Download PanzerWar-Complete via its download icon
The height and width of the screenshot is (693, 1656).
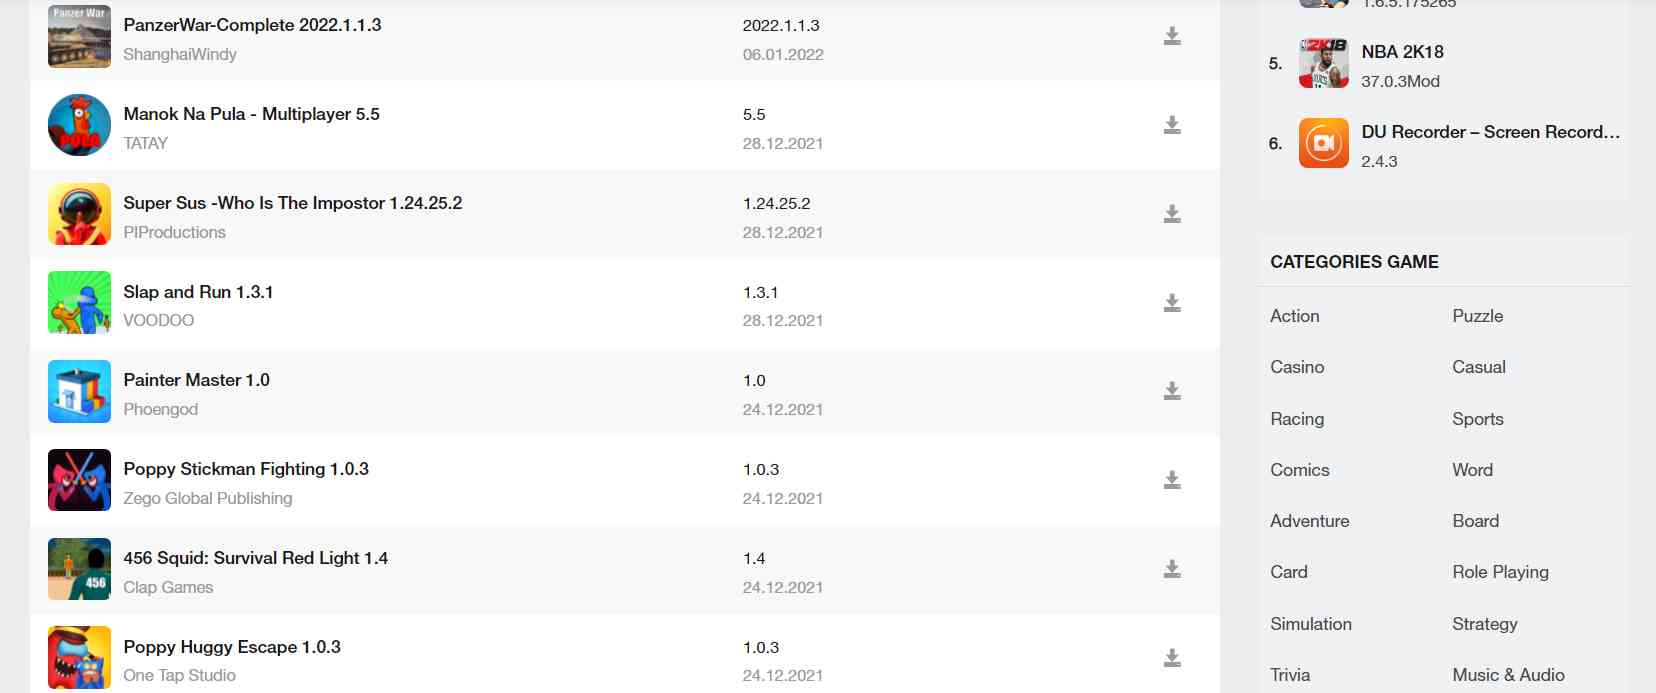click(1172, 37)
